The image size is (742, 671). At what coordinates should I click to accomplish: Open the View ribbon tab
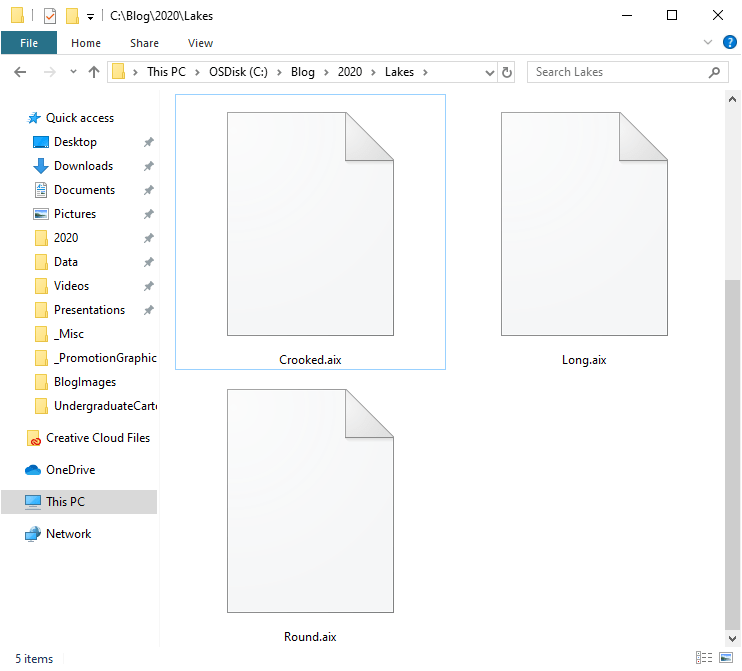(x=200, y=43)
